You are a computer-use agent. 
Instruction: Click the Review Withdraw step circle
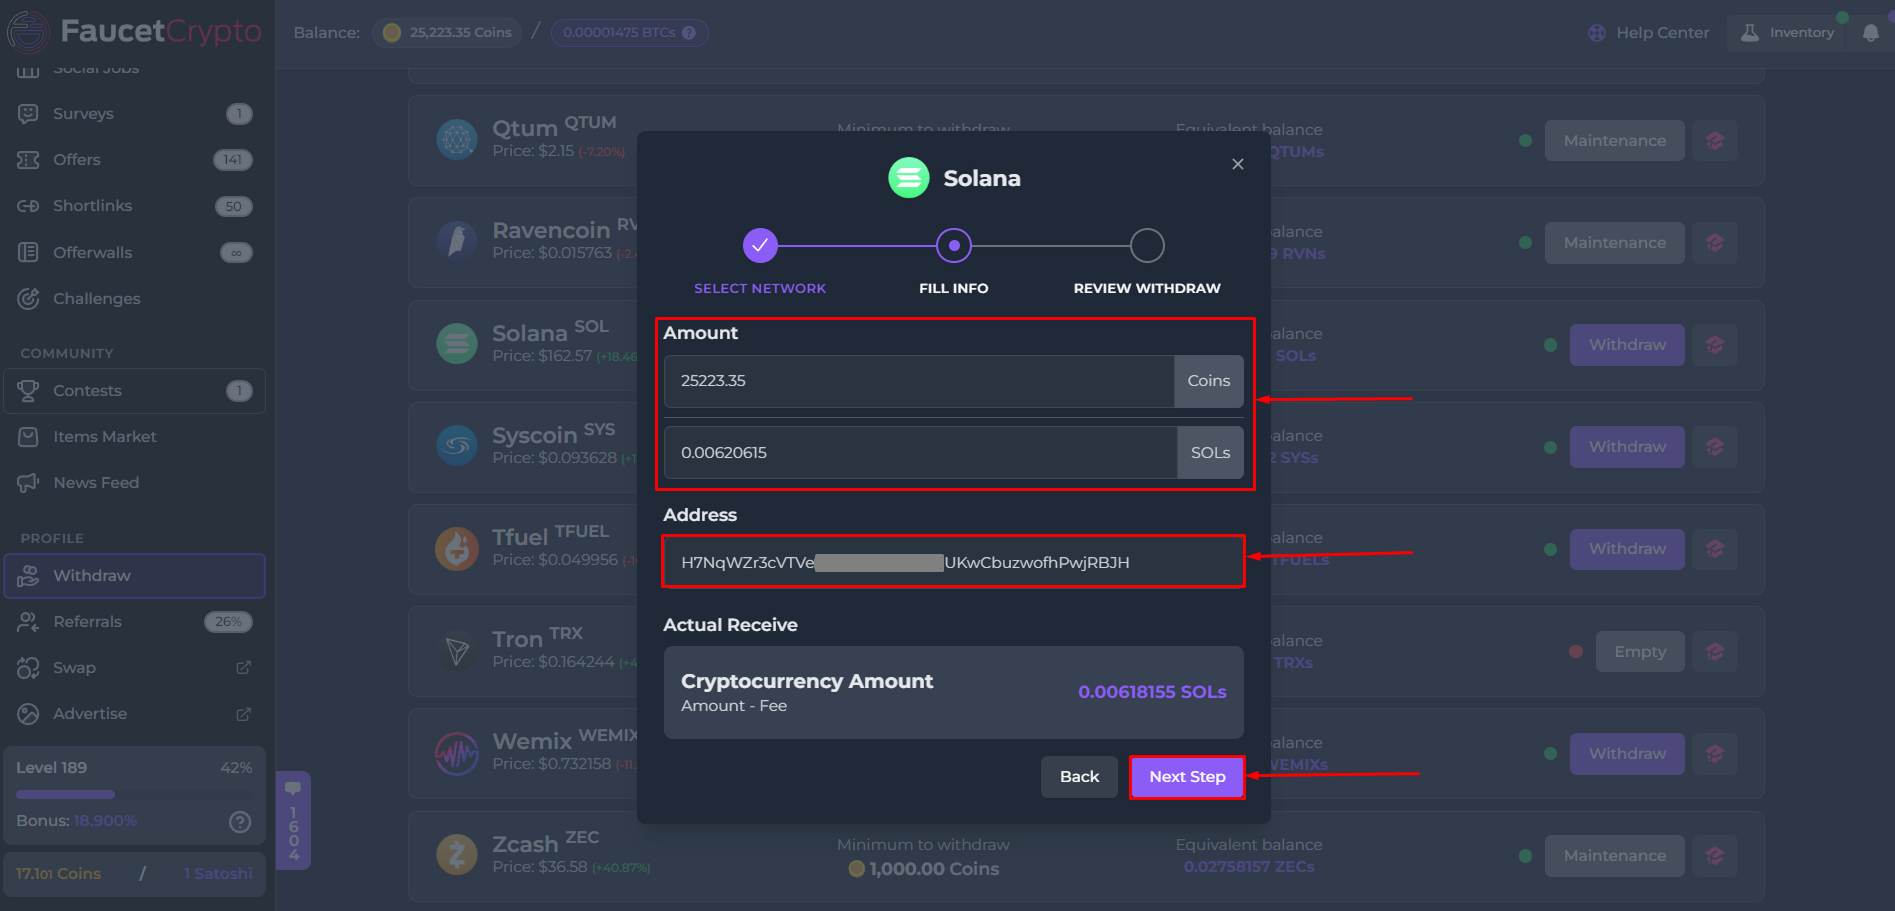1147,245
